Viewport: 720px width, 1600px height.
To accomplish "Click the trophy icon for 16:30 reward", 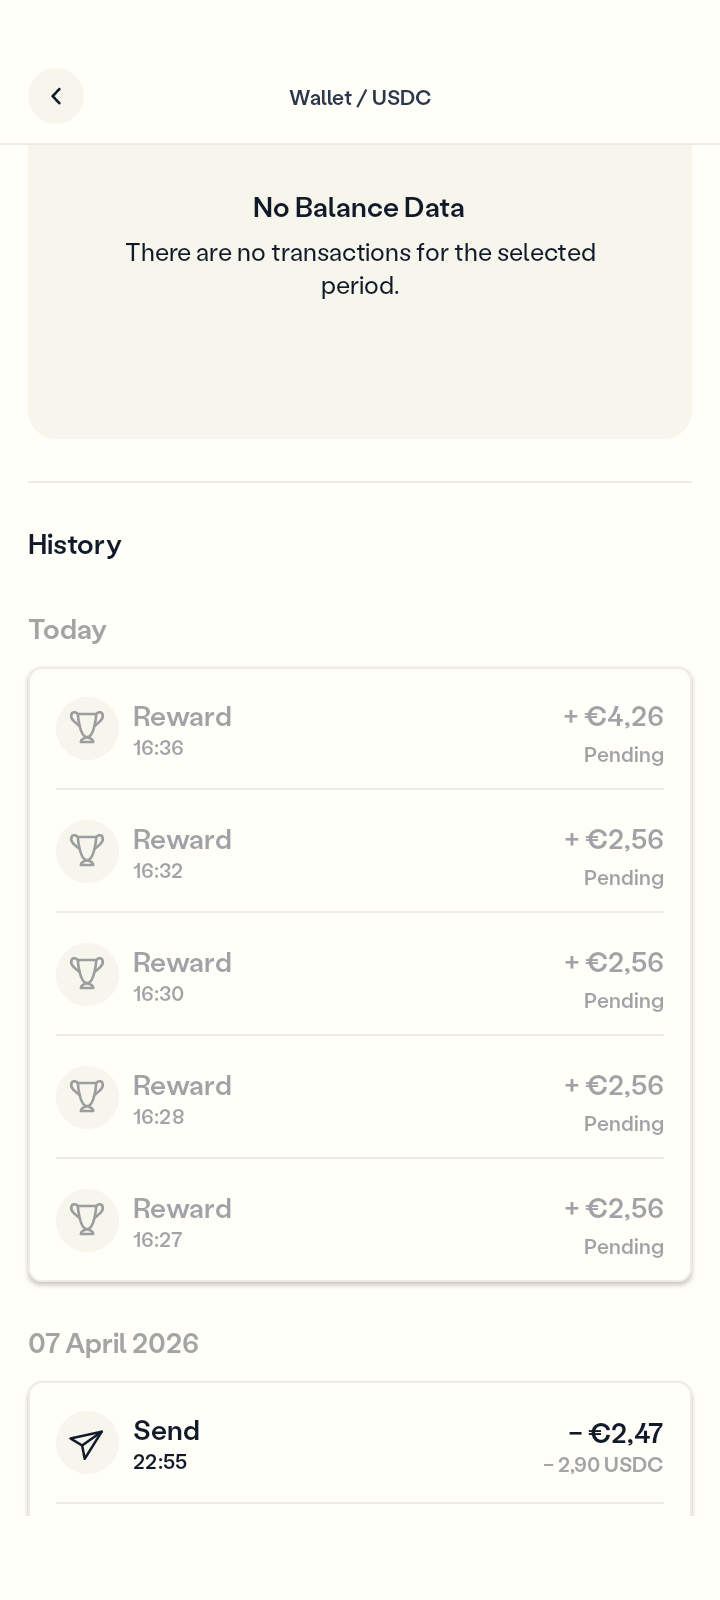I will pos(87,974).
